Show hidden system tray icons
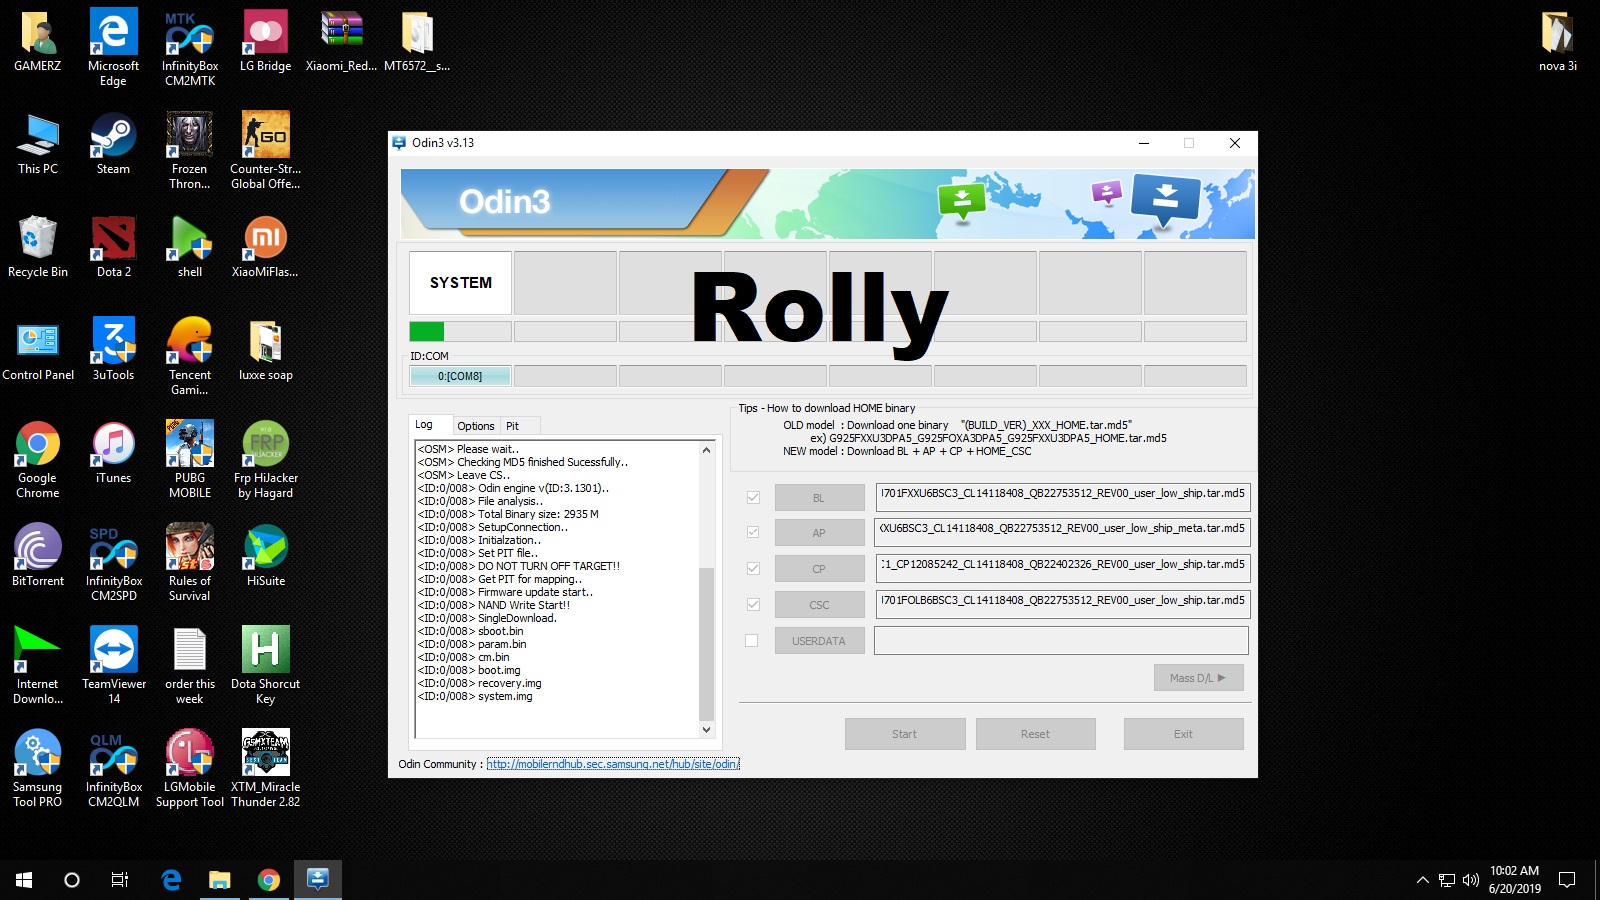1600x900 pixels. pyautogui.click(x=1422, y=880)
